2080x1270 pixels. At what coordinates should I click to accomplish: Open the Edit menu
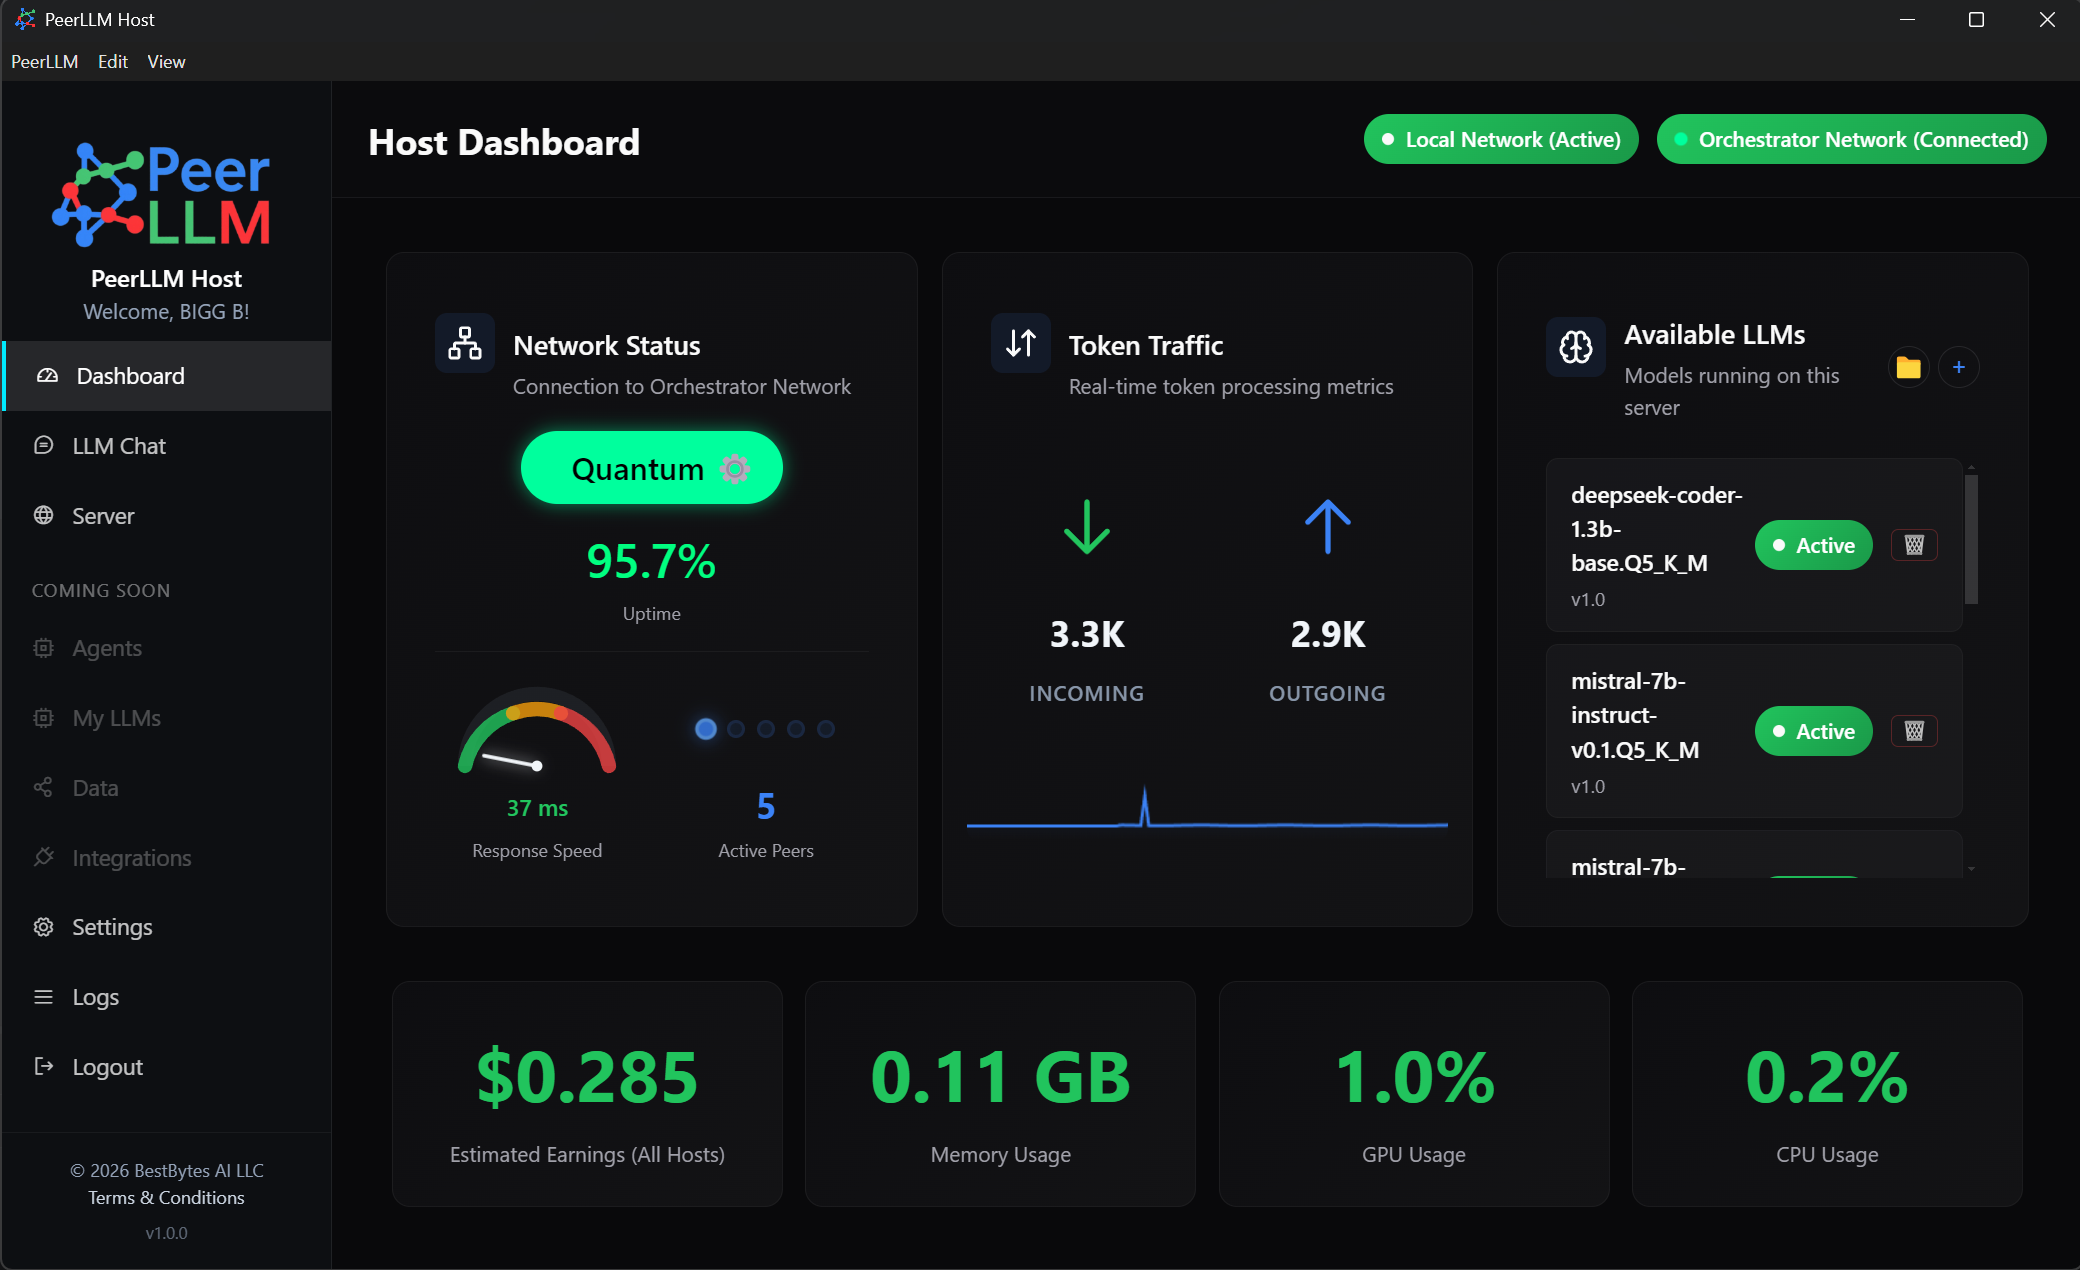112,62
